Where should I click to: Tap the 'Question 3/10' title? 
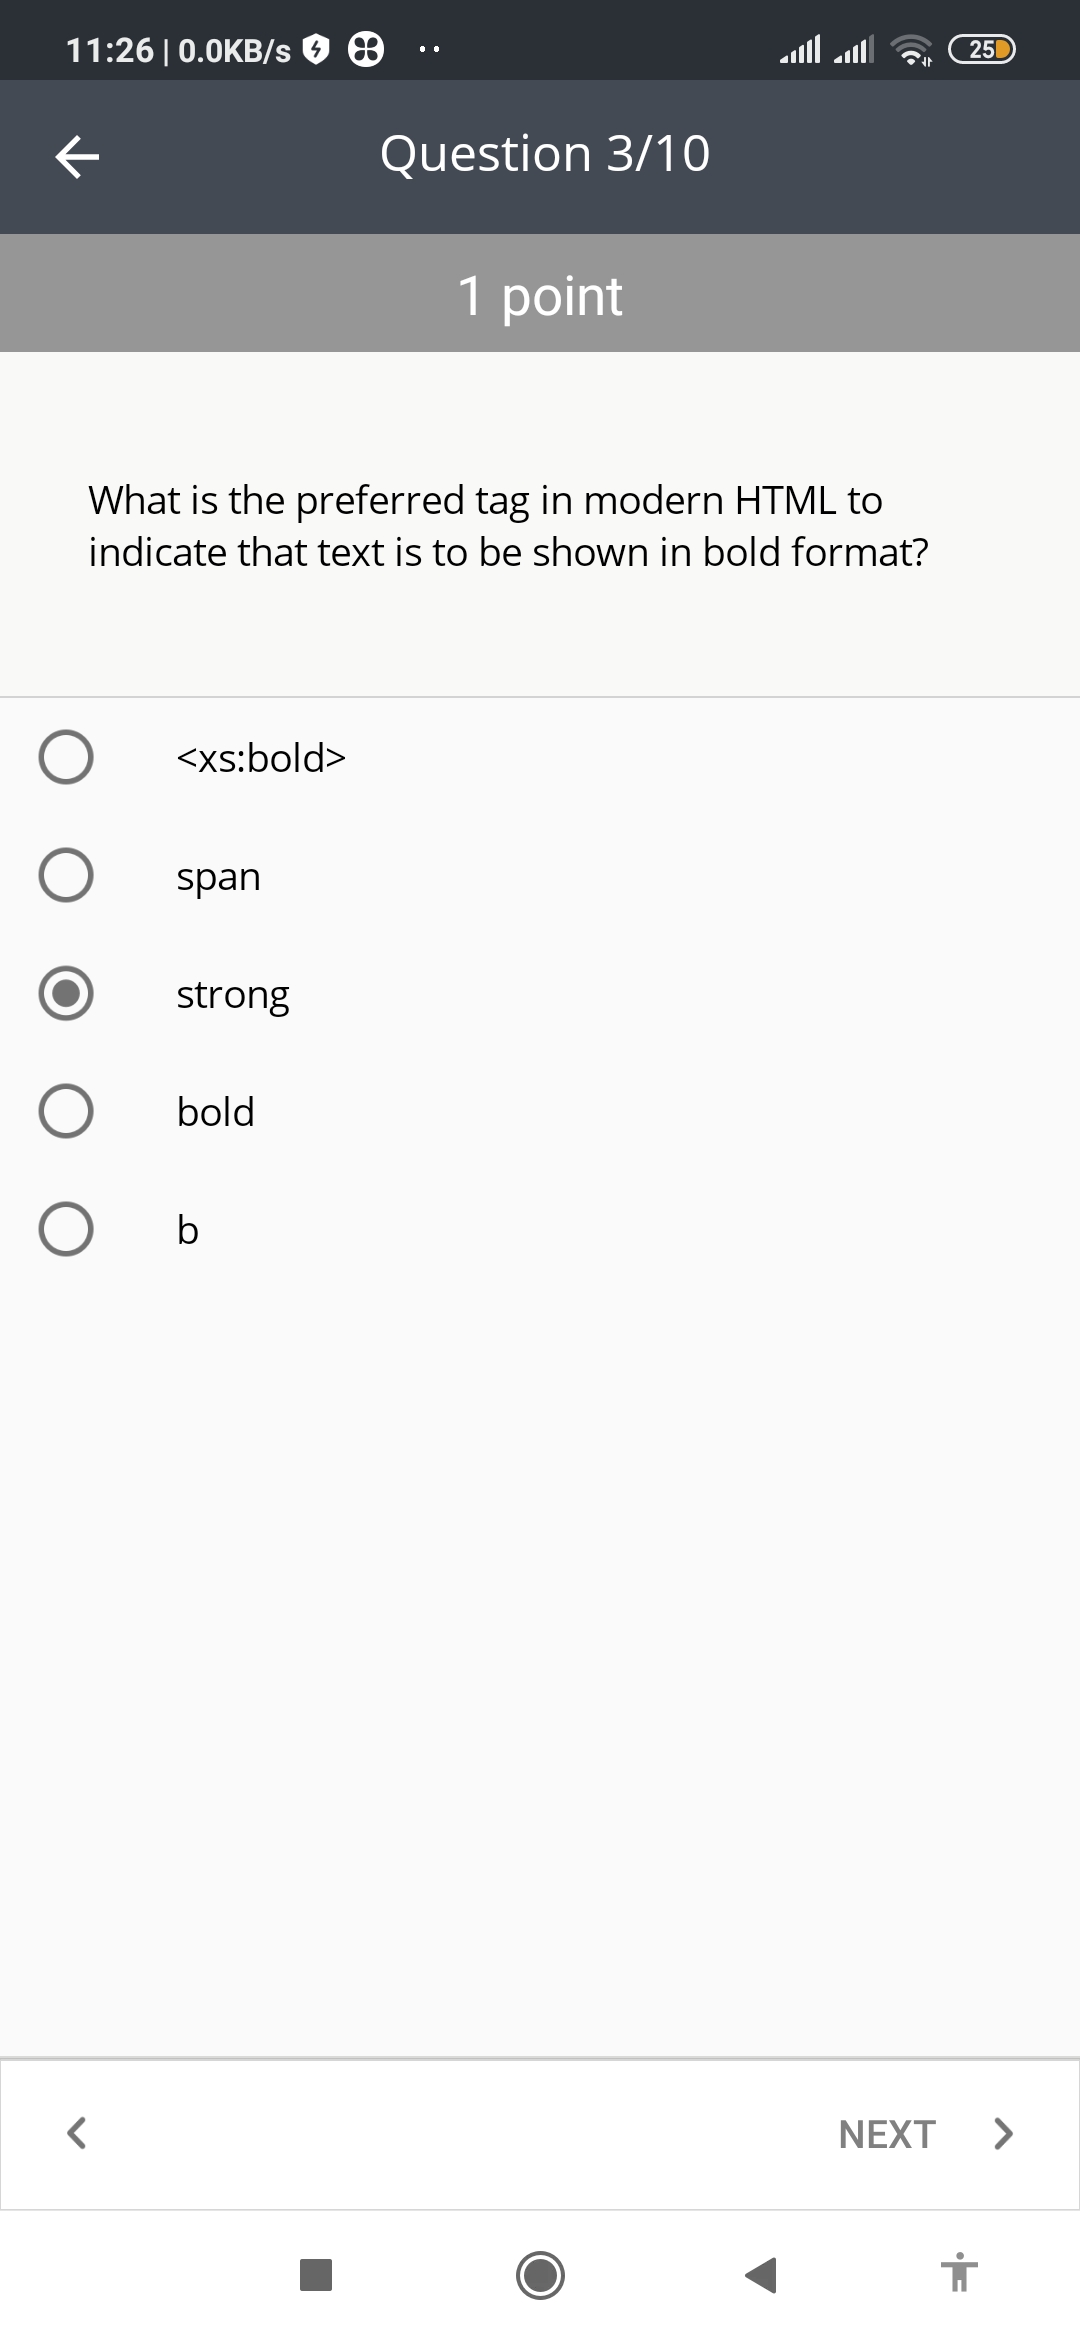point(545,154)
